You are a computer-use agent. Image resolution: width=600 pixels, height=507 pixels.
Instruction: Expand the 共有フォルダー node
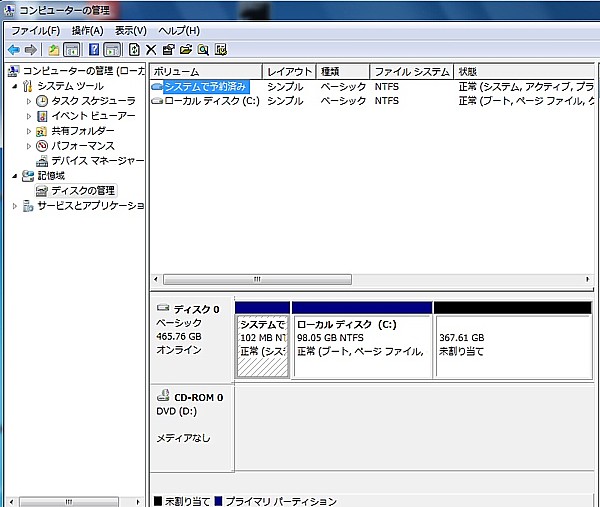(x=29, y=131)
